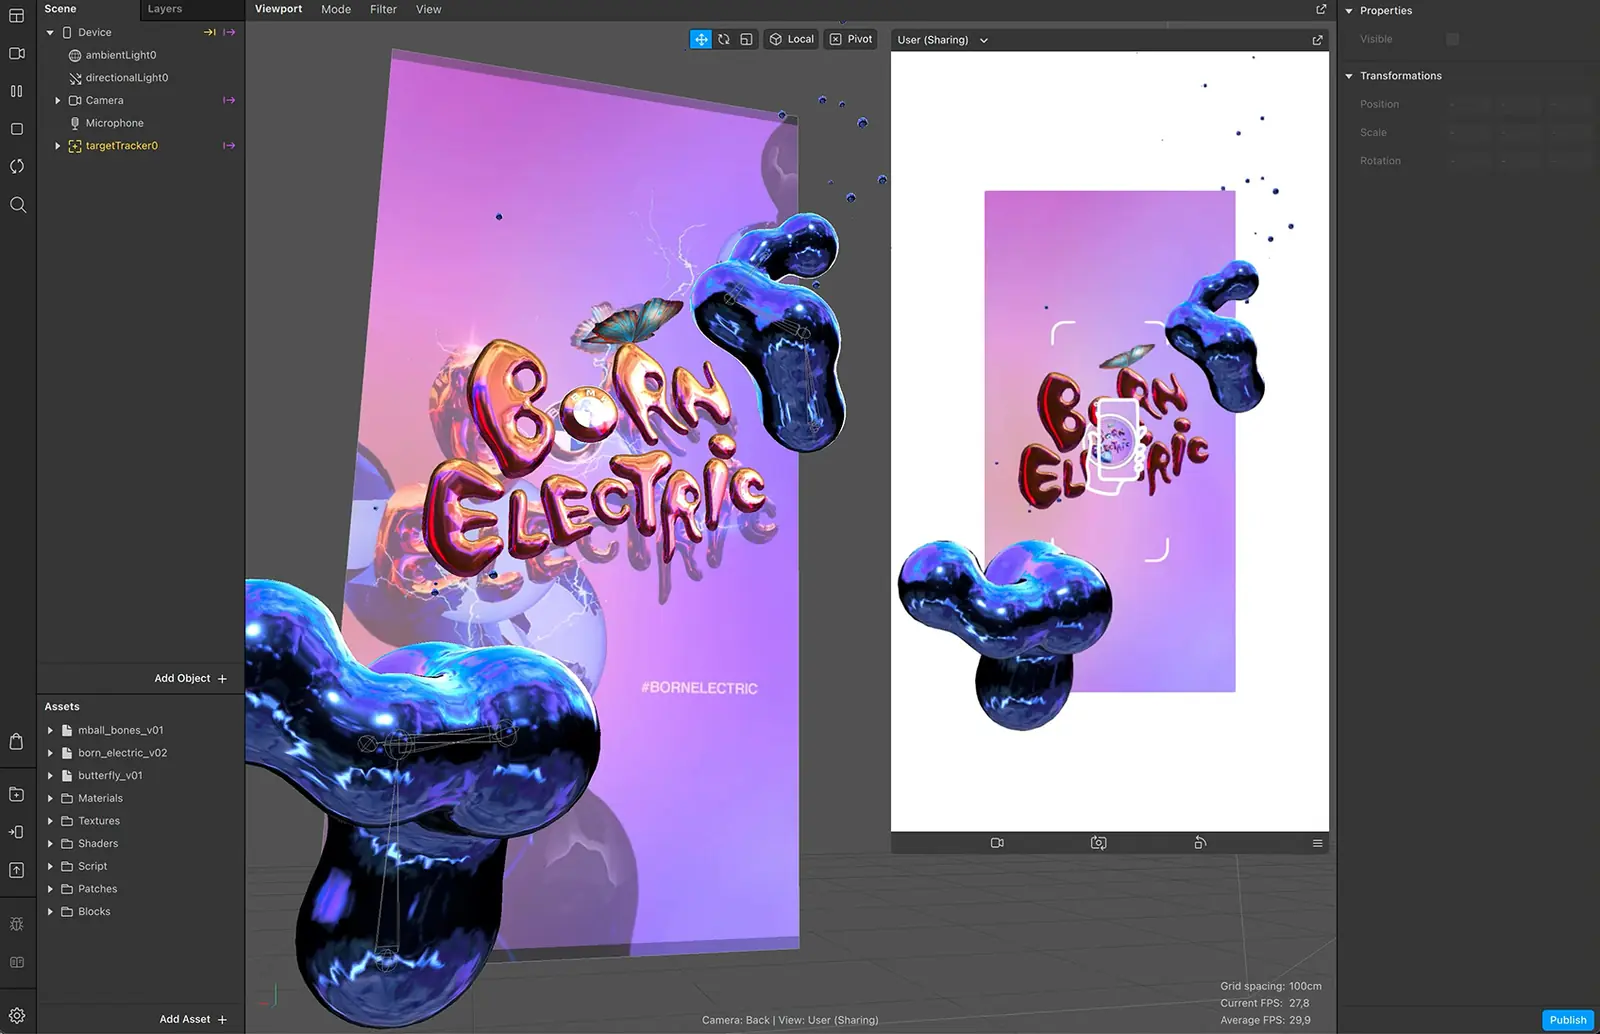Click Add Asset button

pyautogui.click(x=193, y=1019)
